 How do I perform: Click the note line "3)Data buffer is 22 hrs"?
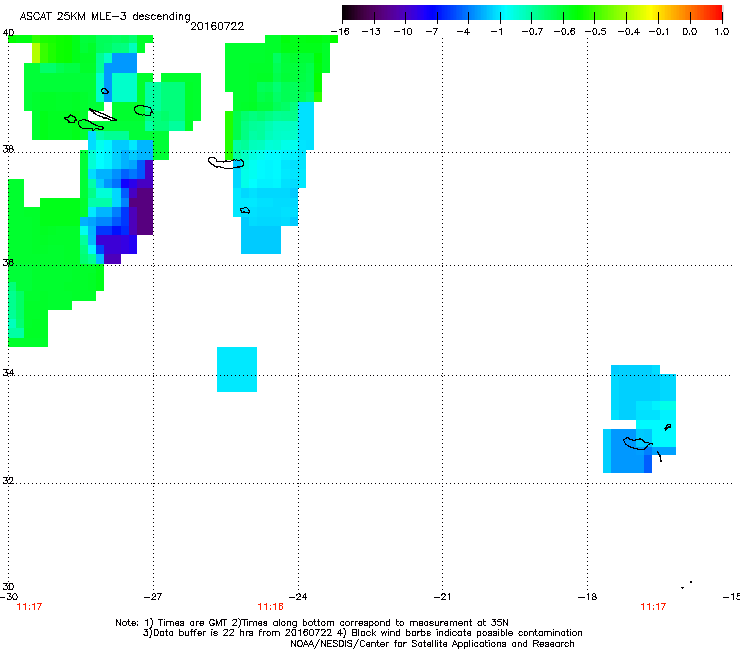[362, 633]
